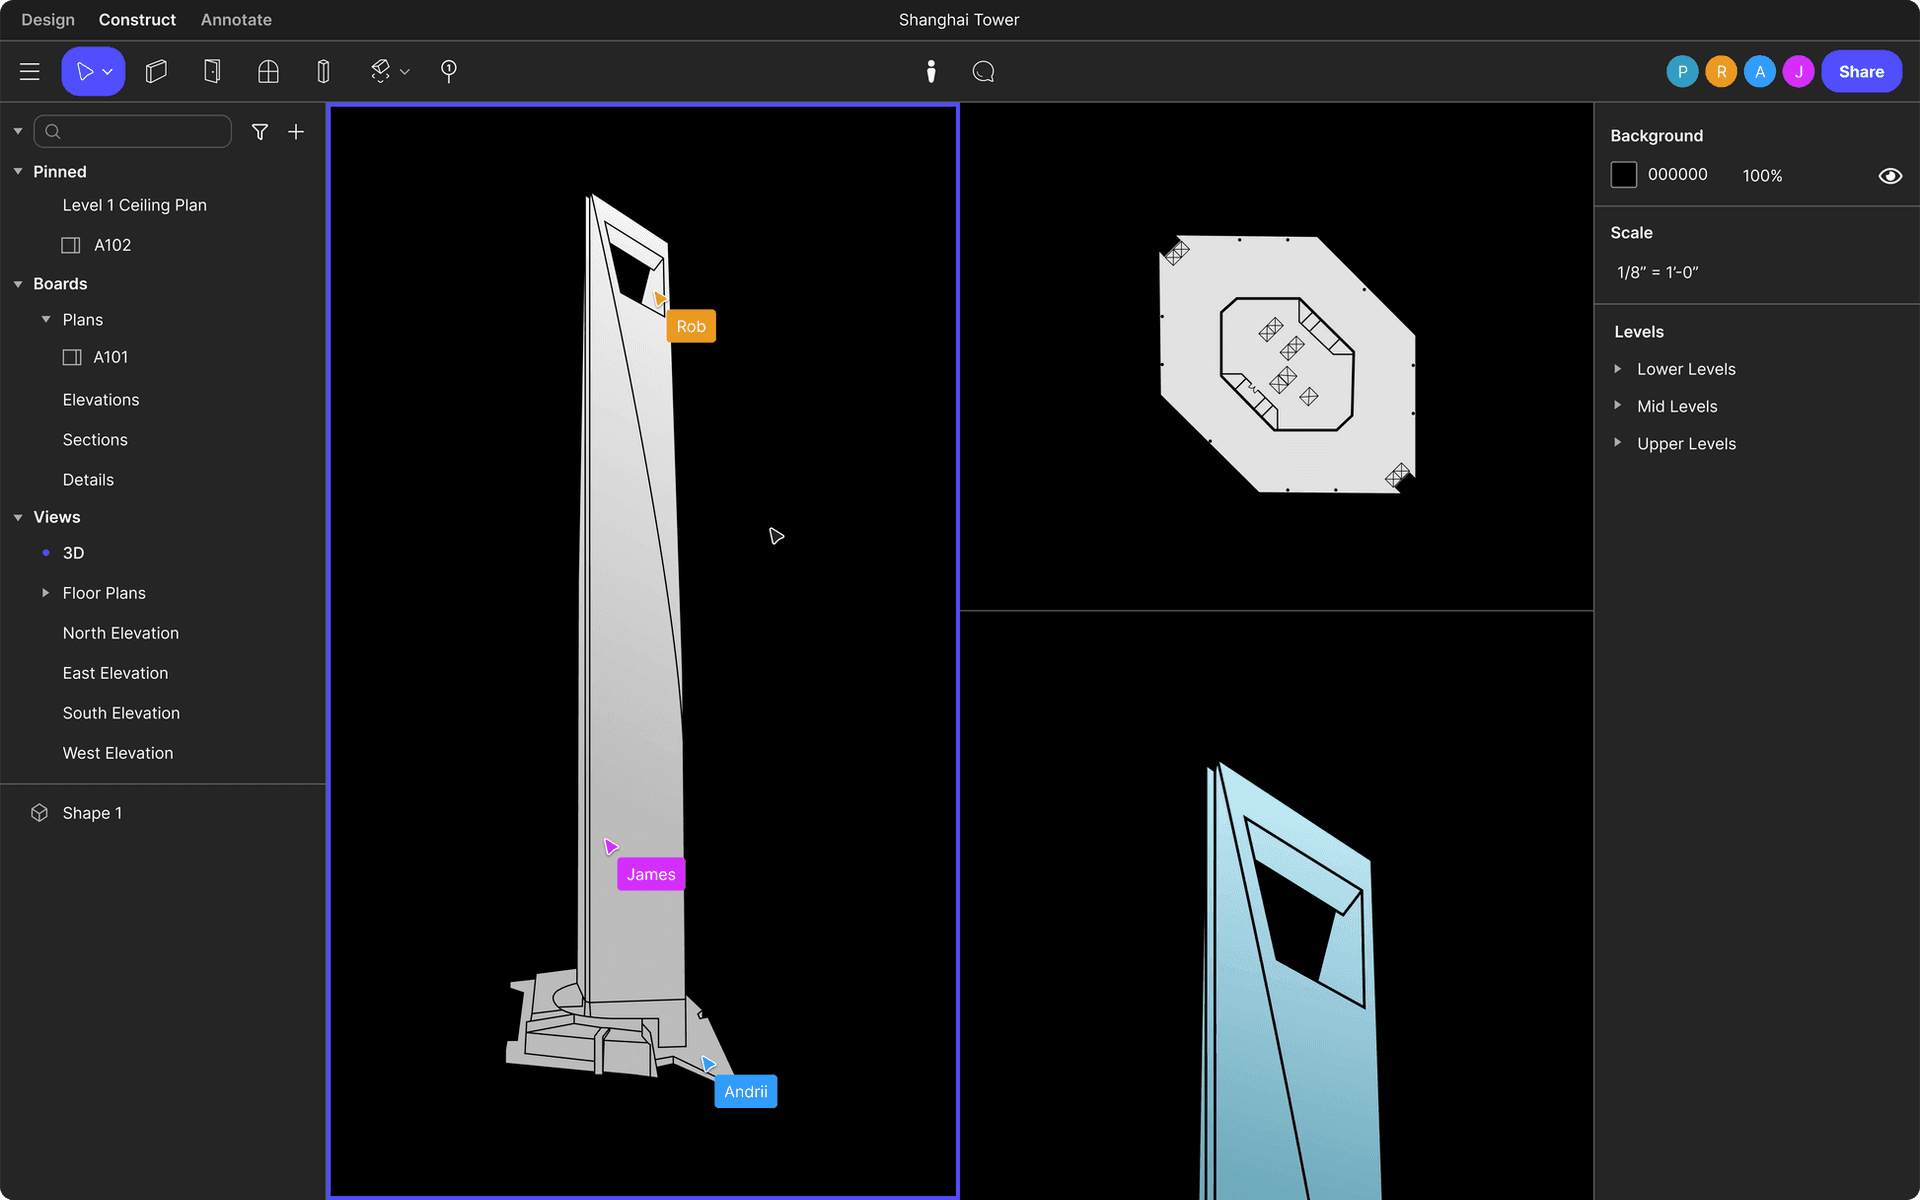Click the add plus button in sidebar

coord(296,132)
